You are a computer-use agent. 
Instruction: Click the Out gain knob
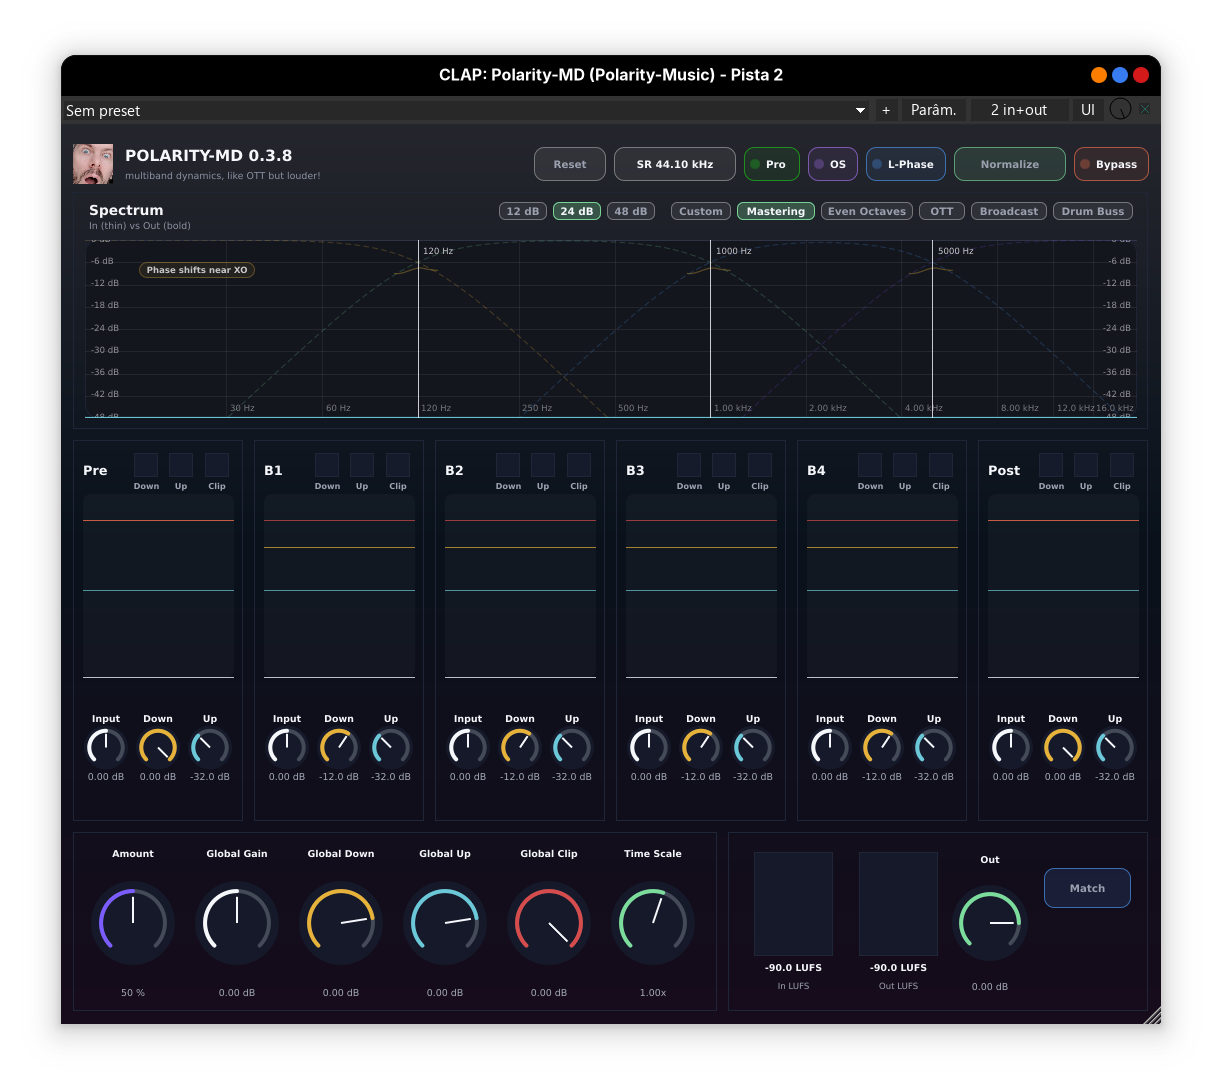pyautogui.click(x=990, y=922)
